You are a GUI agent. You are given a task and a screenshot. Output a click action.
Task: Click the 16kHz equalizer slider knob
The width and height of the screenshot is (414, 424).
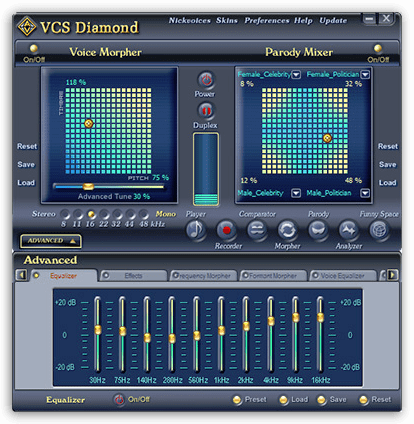click(x=320, y=317)
